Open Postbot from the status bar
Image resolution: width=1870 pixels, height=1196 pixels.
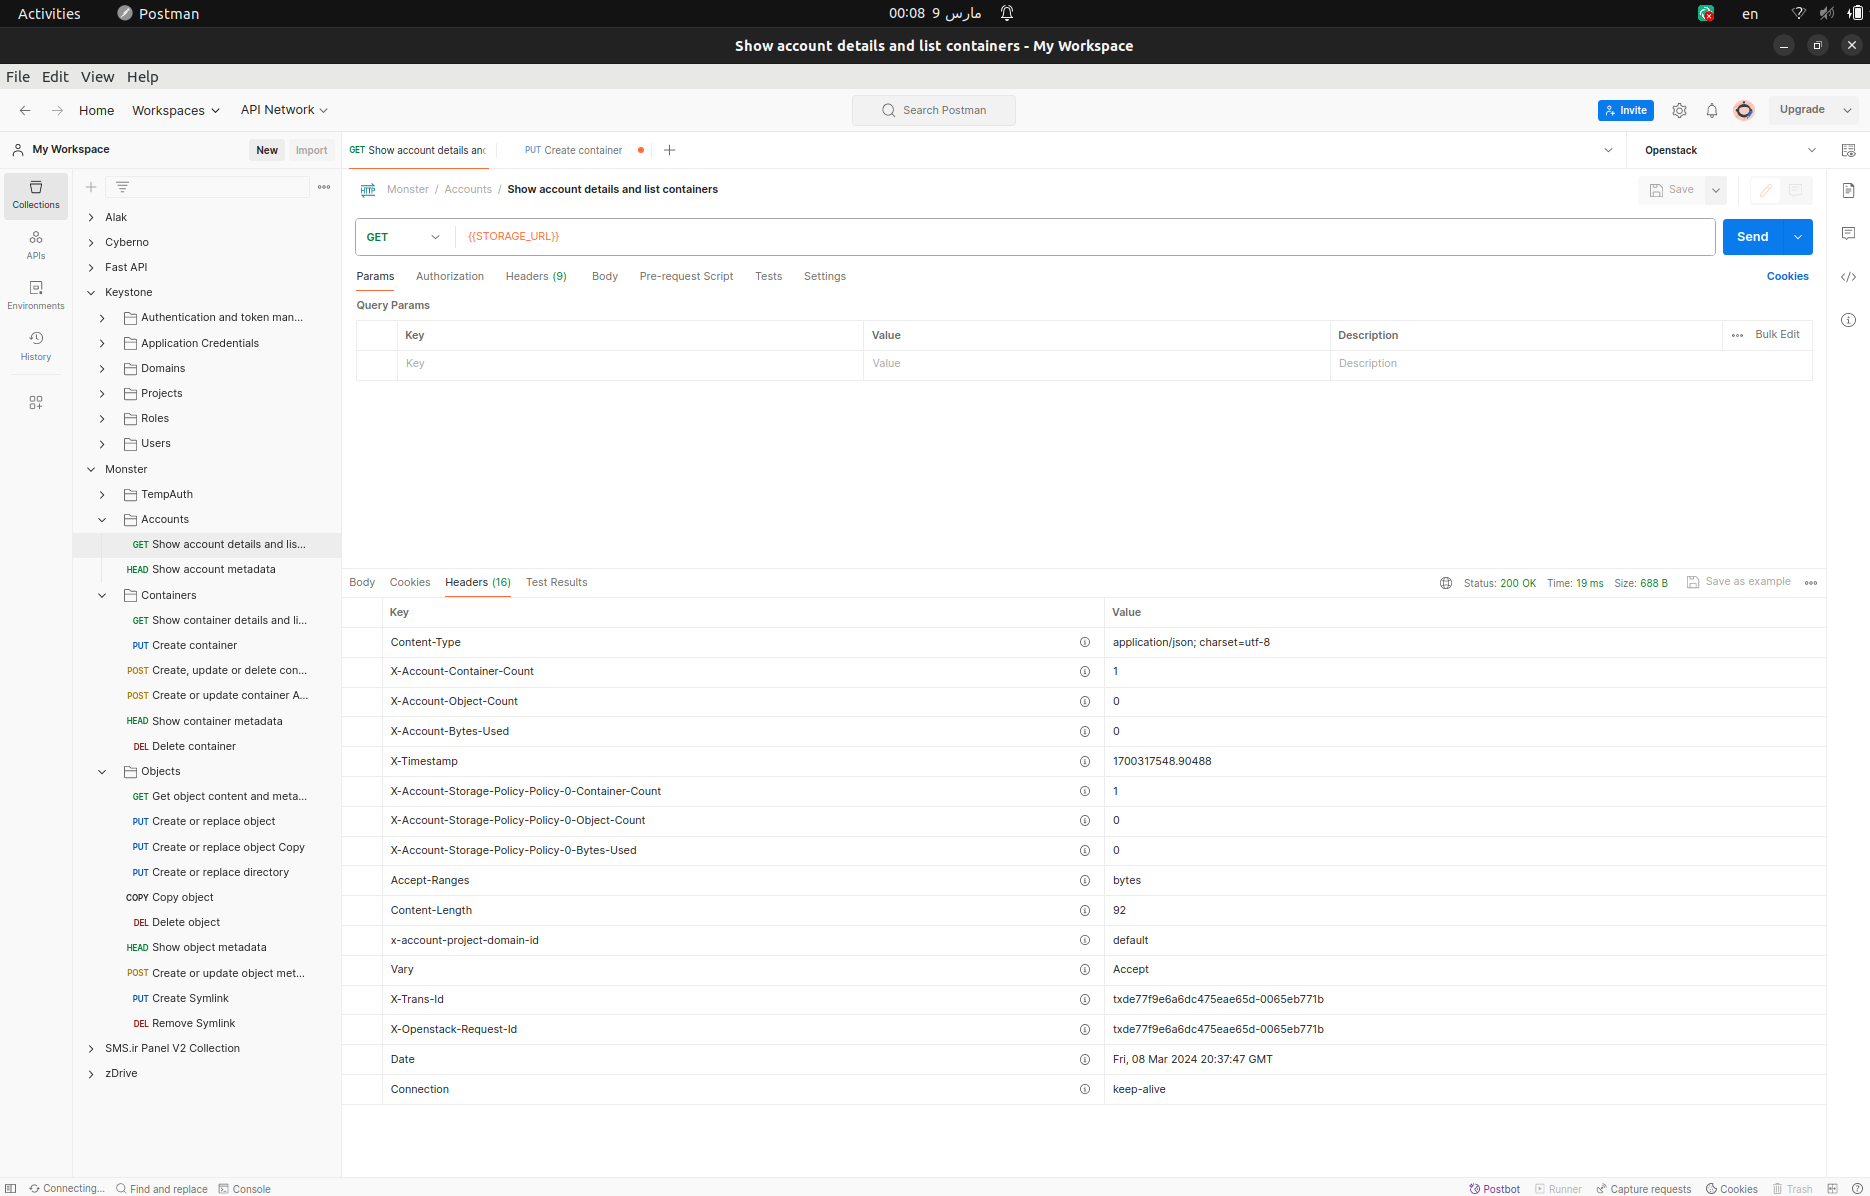[1494, 1189]
